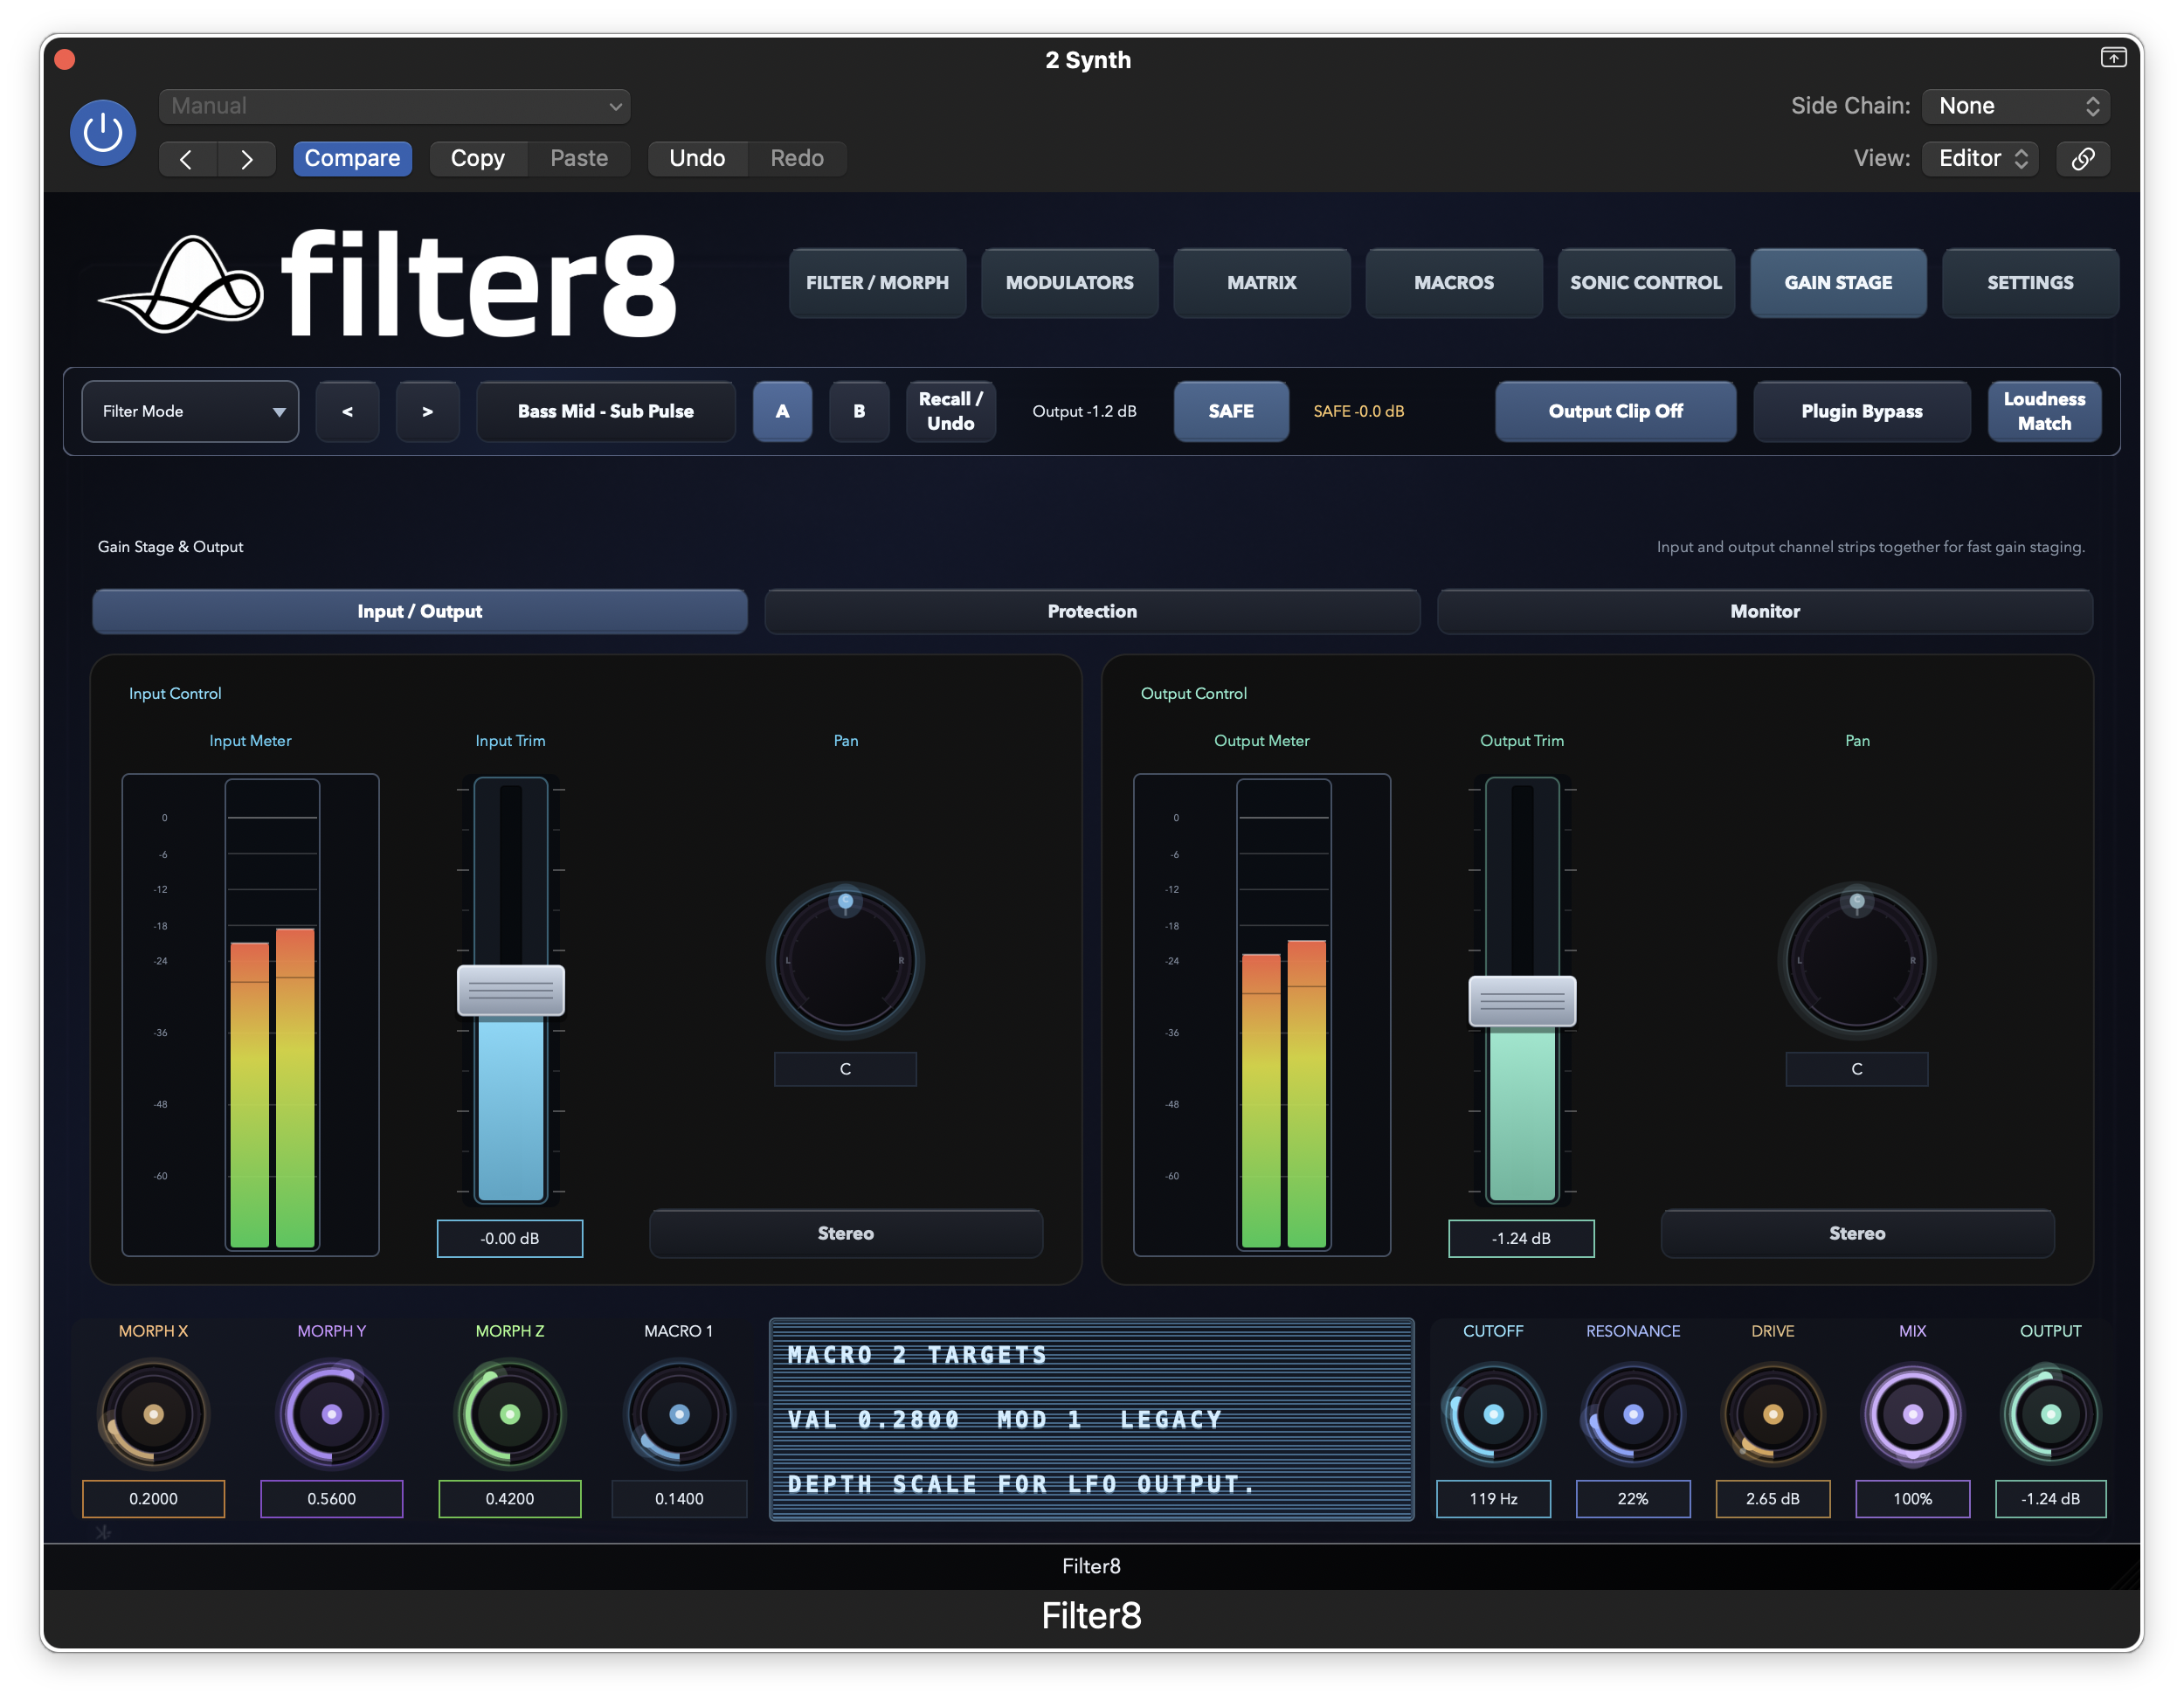This screenshot has height=1700, width=2184.
Task: Click the MORPH Z knob
Action: click(x=510, y=1414)
